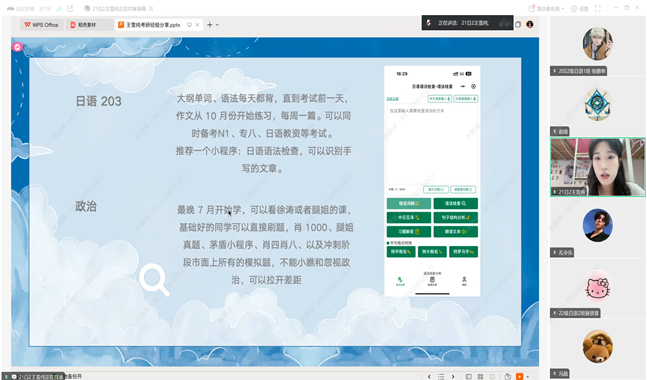The height and width of the screenshot is (380, 647).
Task: Click the green 中日互译 button
Action: click(409, 217)
